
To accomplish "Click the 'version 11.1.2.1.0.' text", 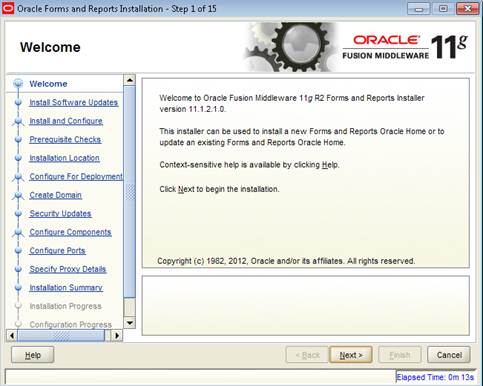I will click(x=192, y=109).
